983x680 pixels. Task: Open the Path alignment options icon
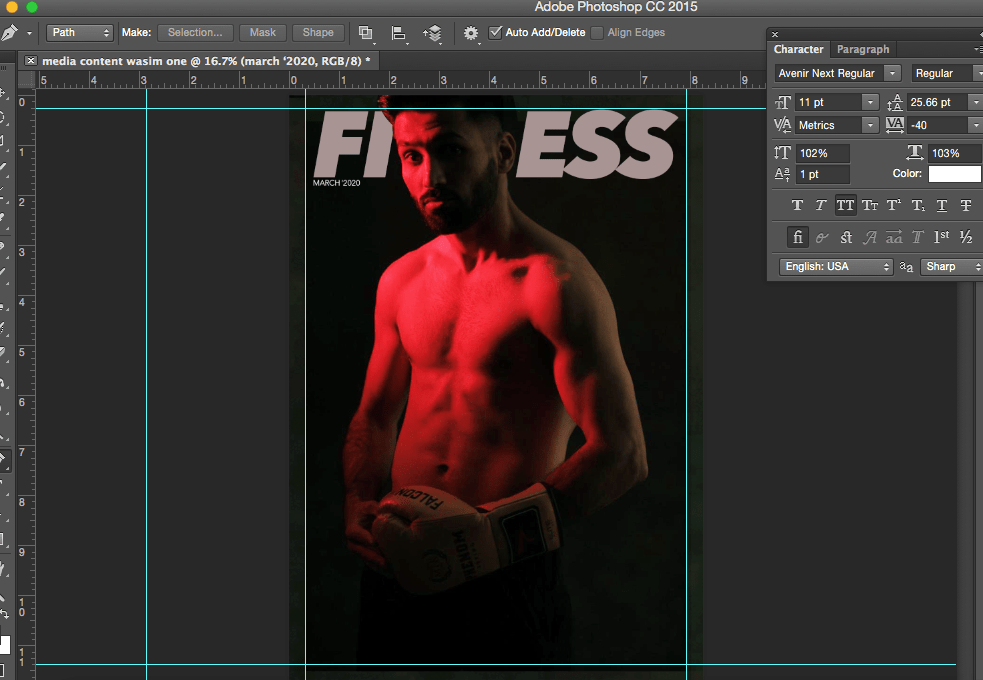tap(399, 33)
